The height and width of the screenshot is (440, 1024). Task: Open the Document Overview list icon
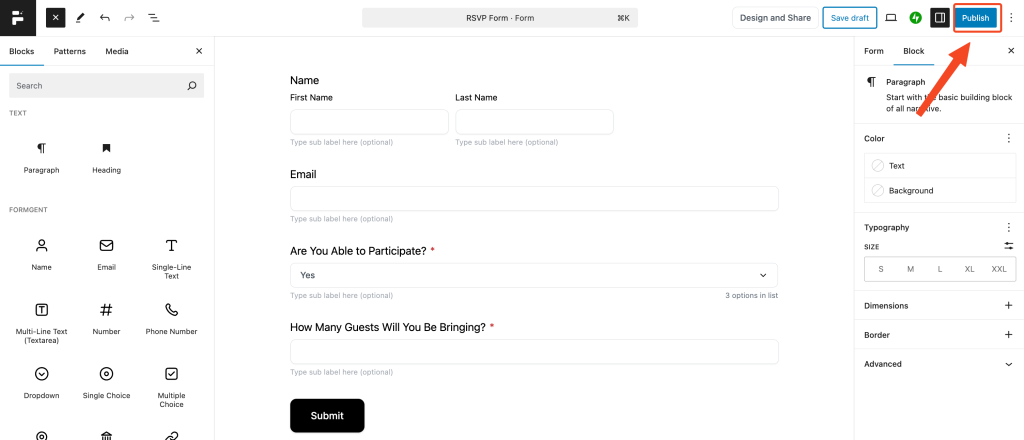pyautogui.click(x=153, y=18)
